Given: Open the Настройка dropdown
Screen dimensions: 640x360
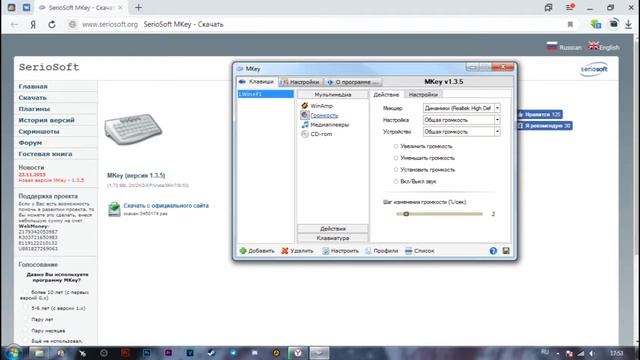Looking at the screenshot, I should pyautogui.click(x=461, y=120).
